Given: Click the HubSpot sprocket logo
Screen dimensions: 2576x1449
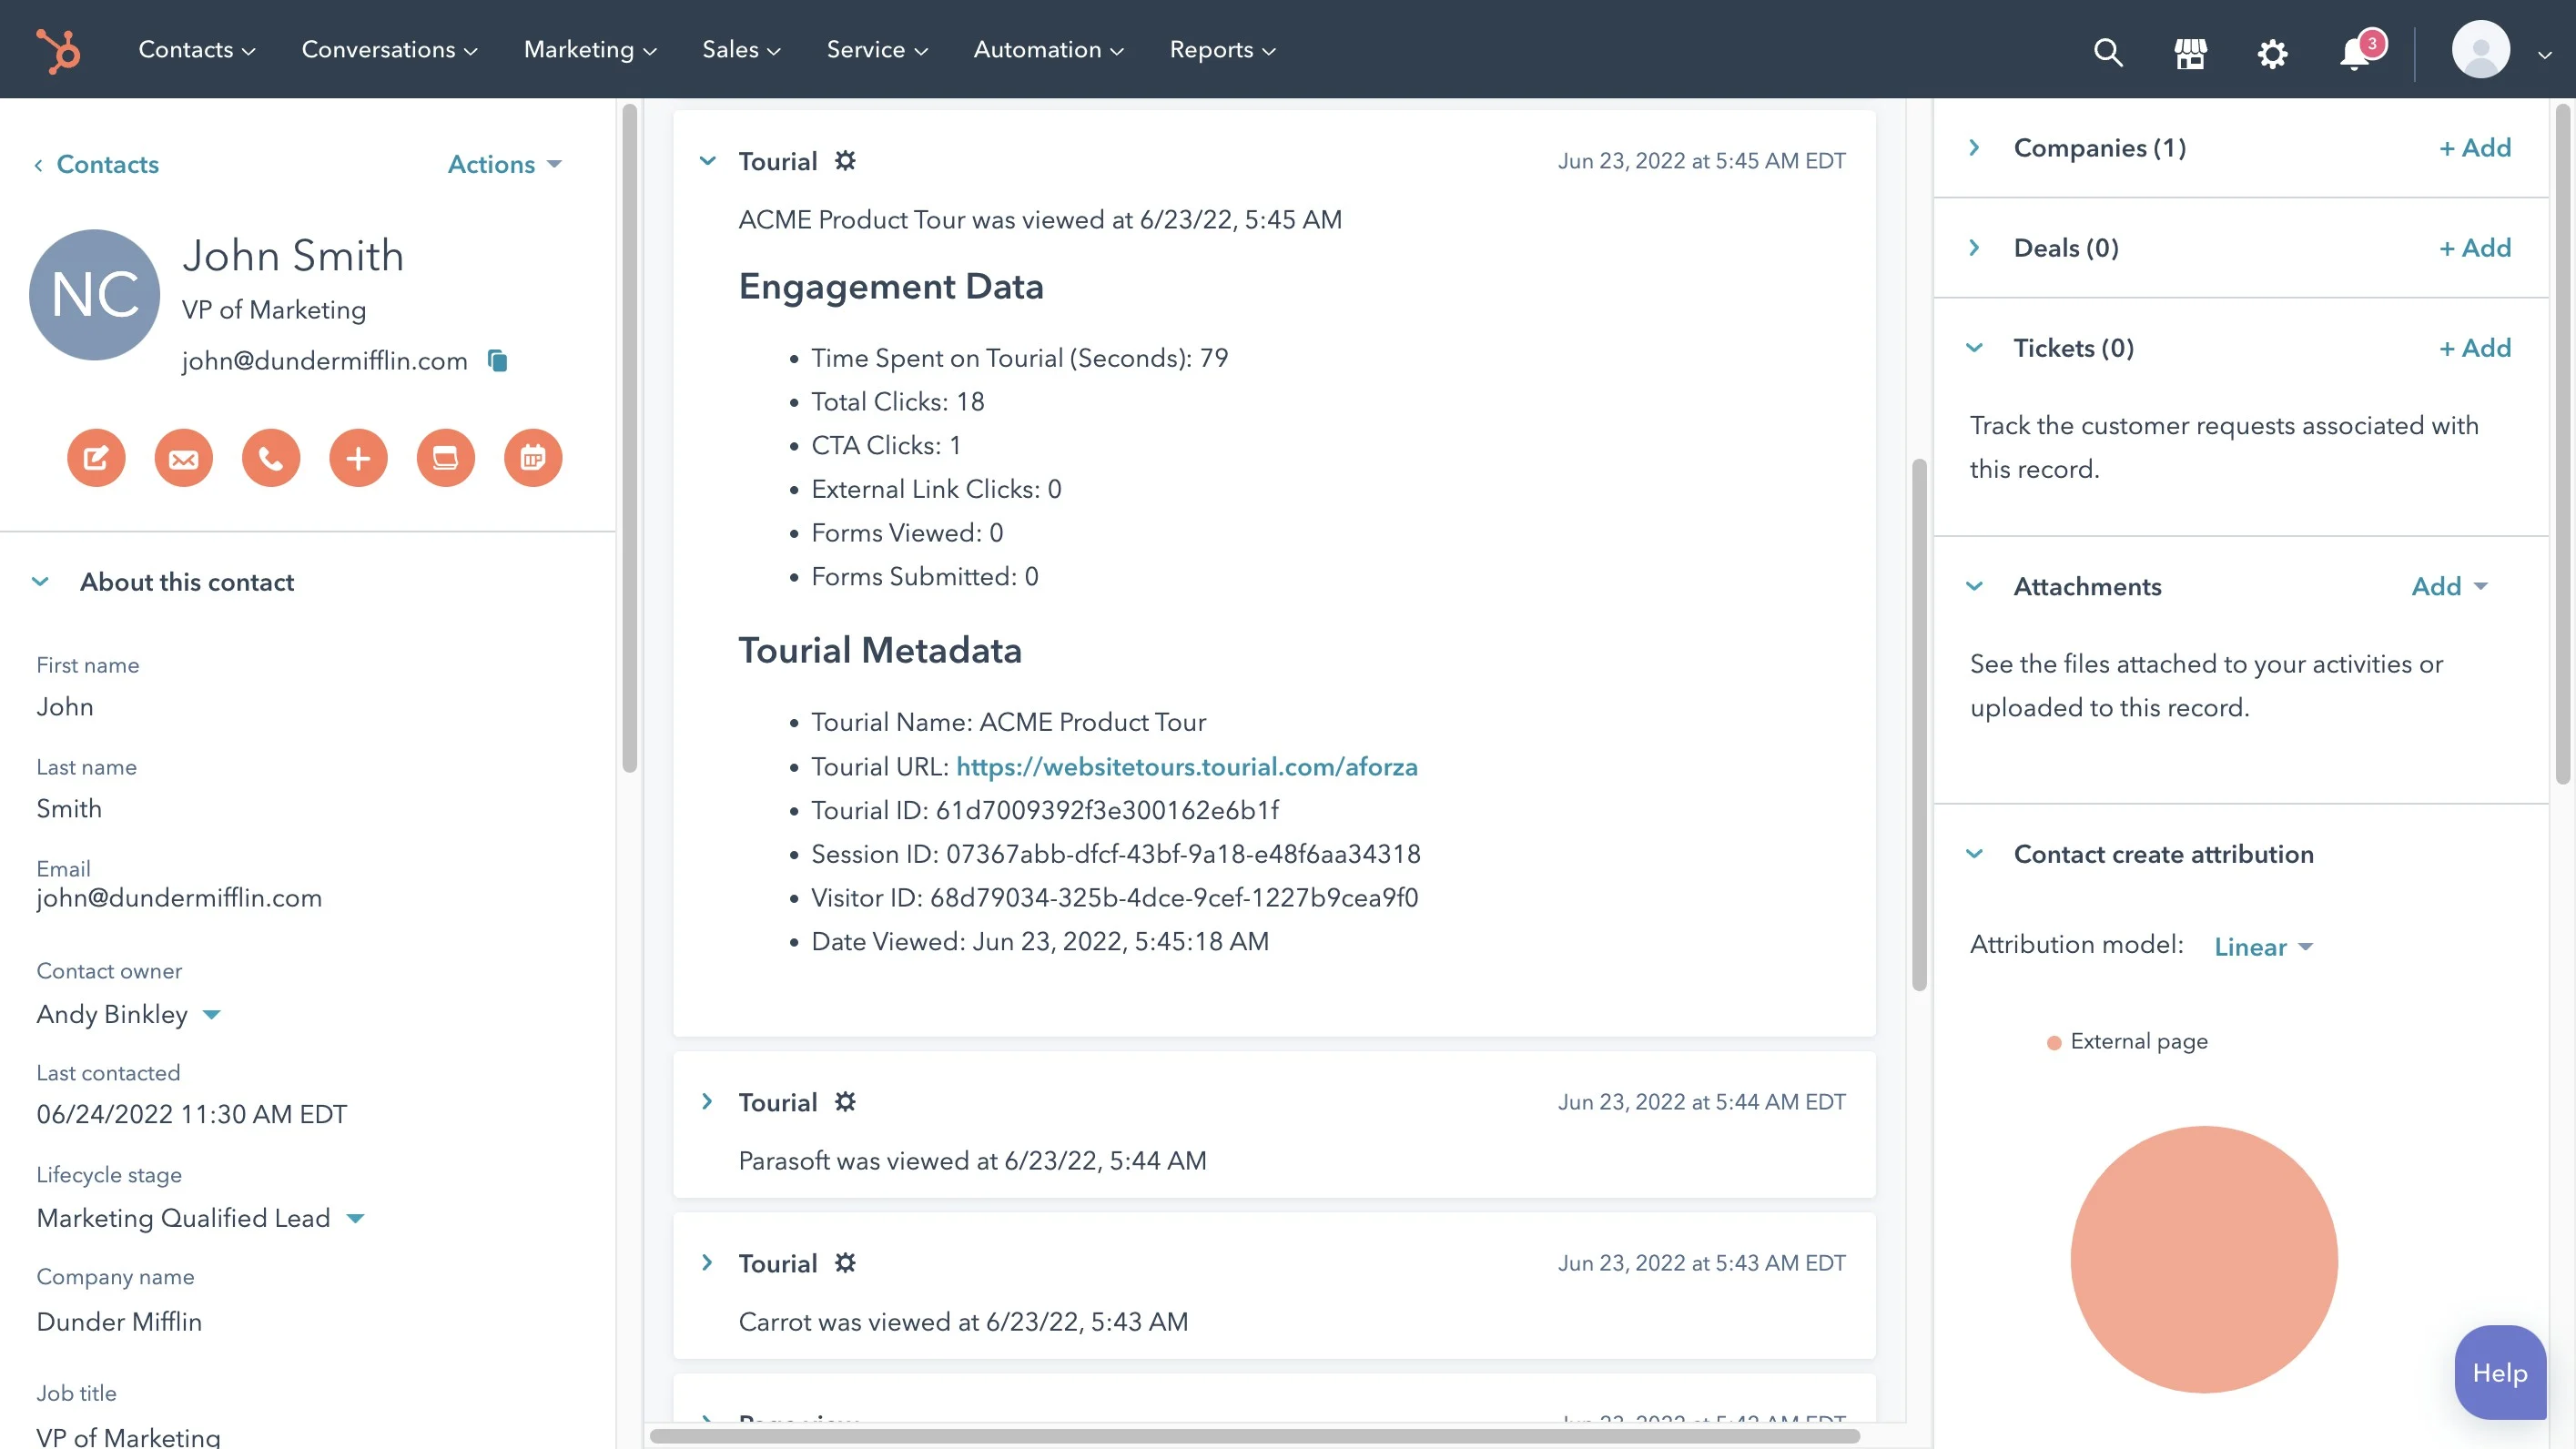Looking at the screenshot, I should pyautogui.click(x=58, y=50).
